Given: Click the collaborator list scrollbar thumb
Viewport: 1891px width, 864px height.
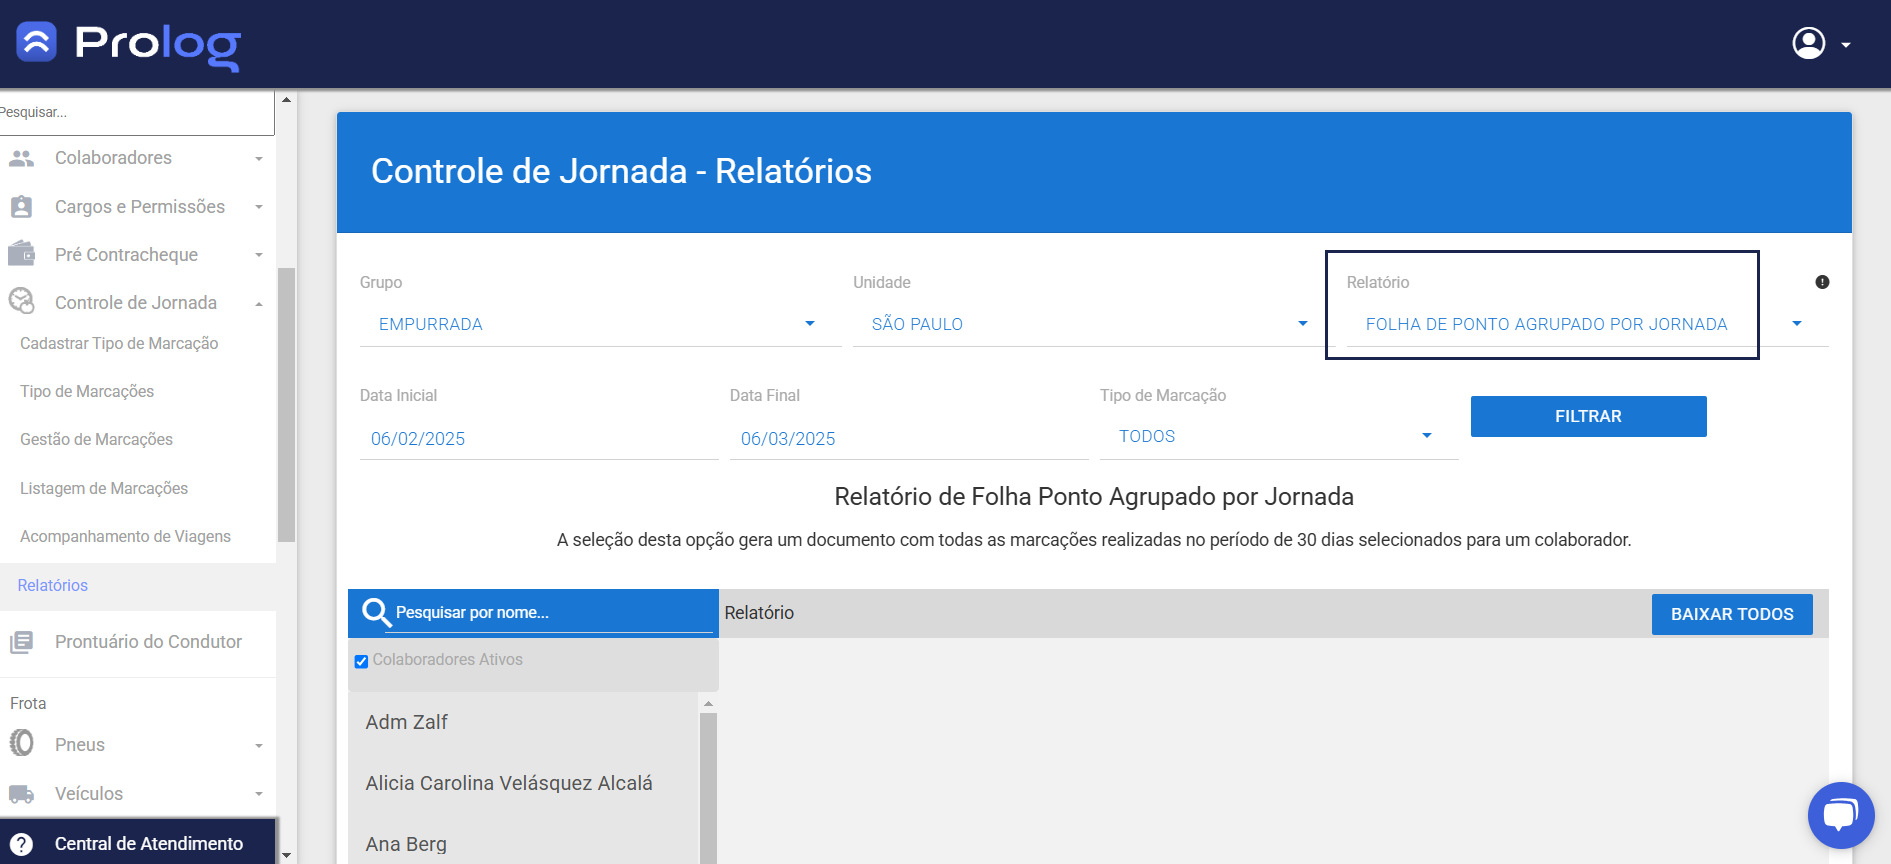Looking at the screenshot, I should pyautogui.click(x=708, y=788).
